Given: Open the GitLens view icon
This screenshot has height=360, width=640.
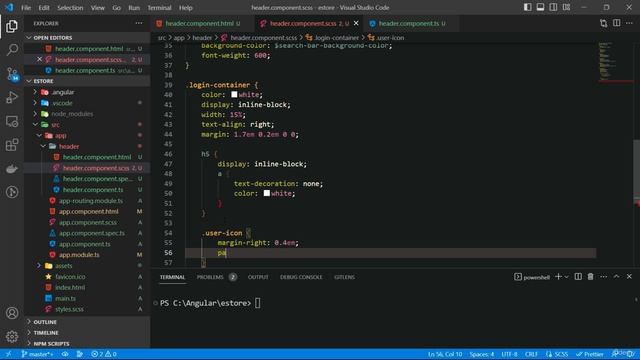Looking at the screenshot, I should (x=12, y=192).
